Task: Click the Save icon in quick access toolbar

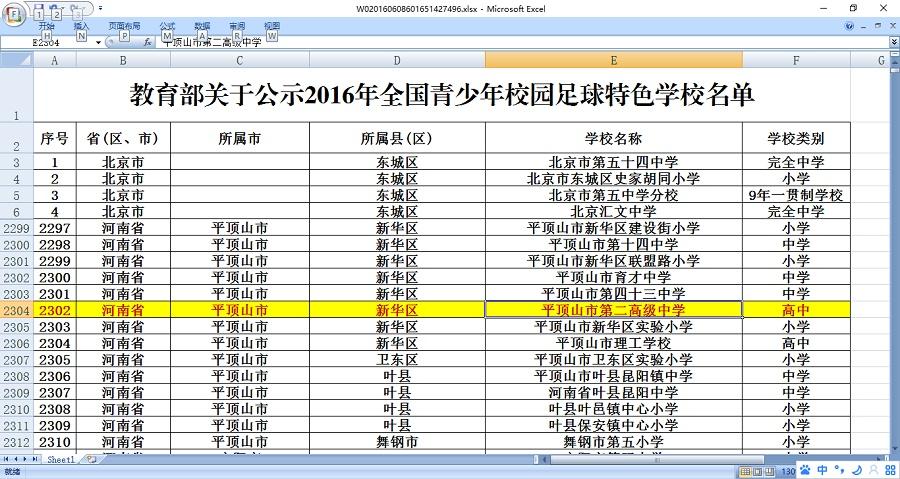Action: (x=39, y=7)
